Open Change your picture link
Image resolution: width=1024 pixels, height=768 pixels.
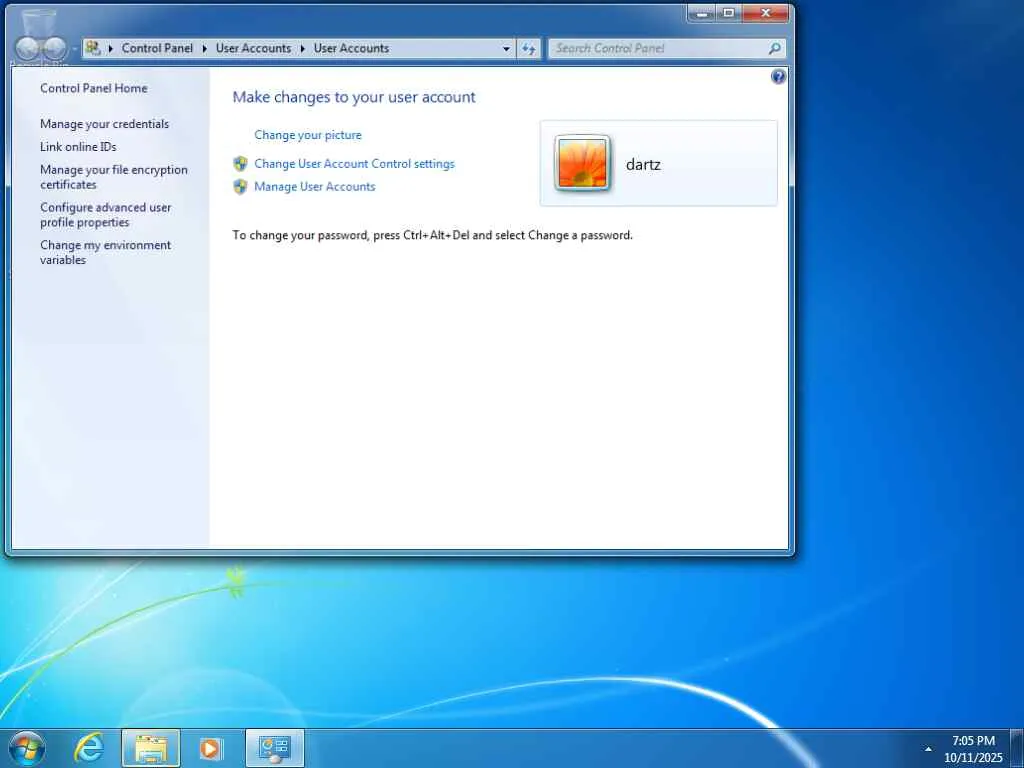308,135
